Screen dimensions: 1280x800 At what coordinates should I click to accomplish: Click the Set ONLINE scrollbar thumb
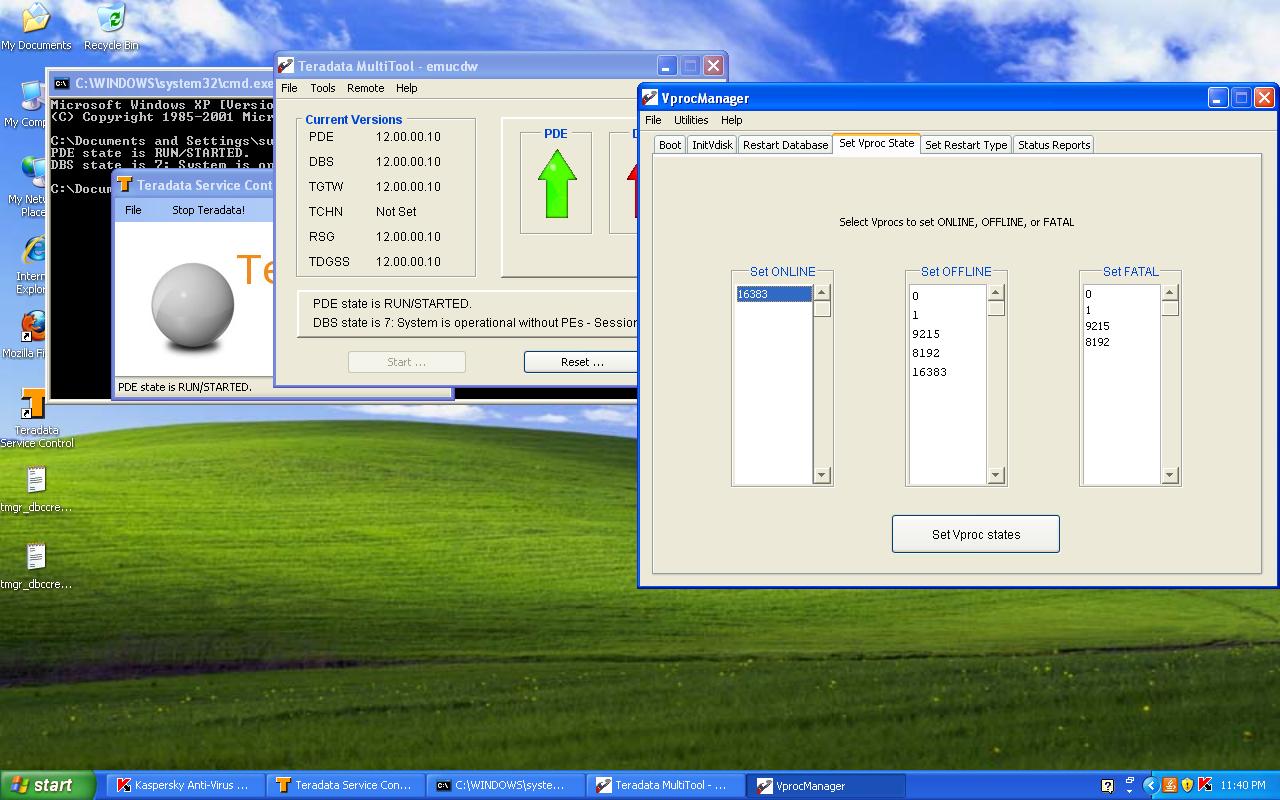[822, 309]
